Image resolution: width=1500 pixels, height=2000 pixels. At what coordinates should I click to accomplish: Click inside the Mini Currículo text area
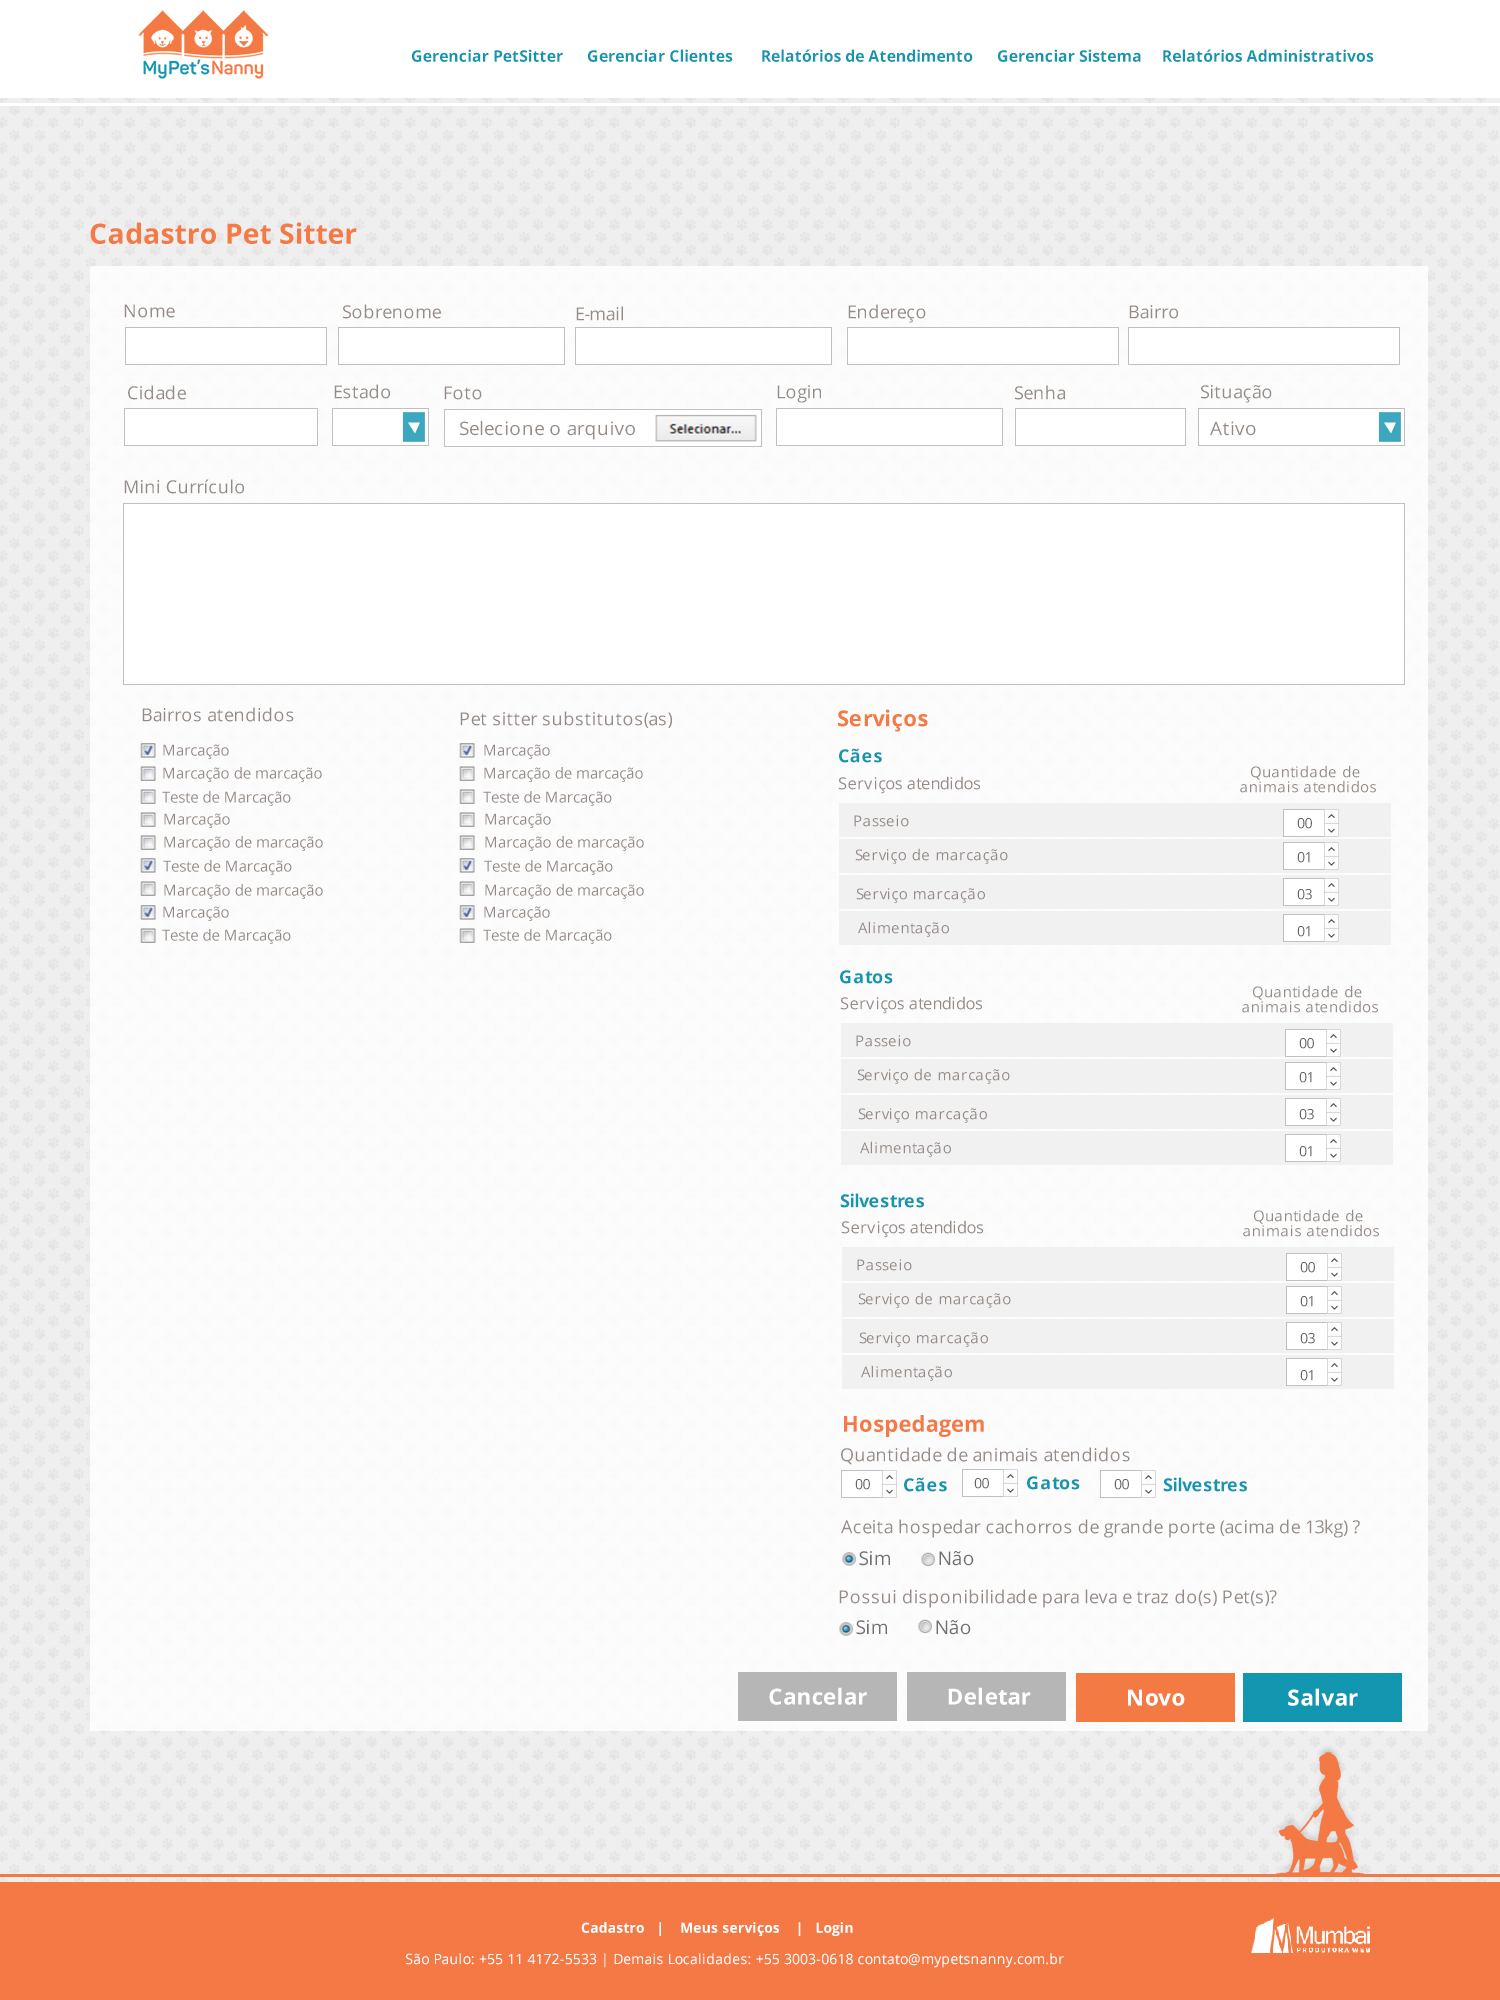click(763, 593)
